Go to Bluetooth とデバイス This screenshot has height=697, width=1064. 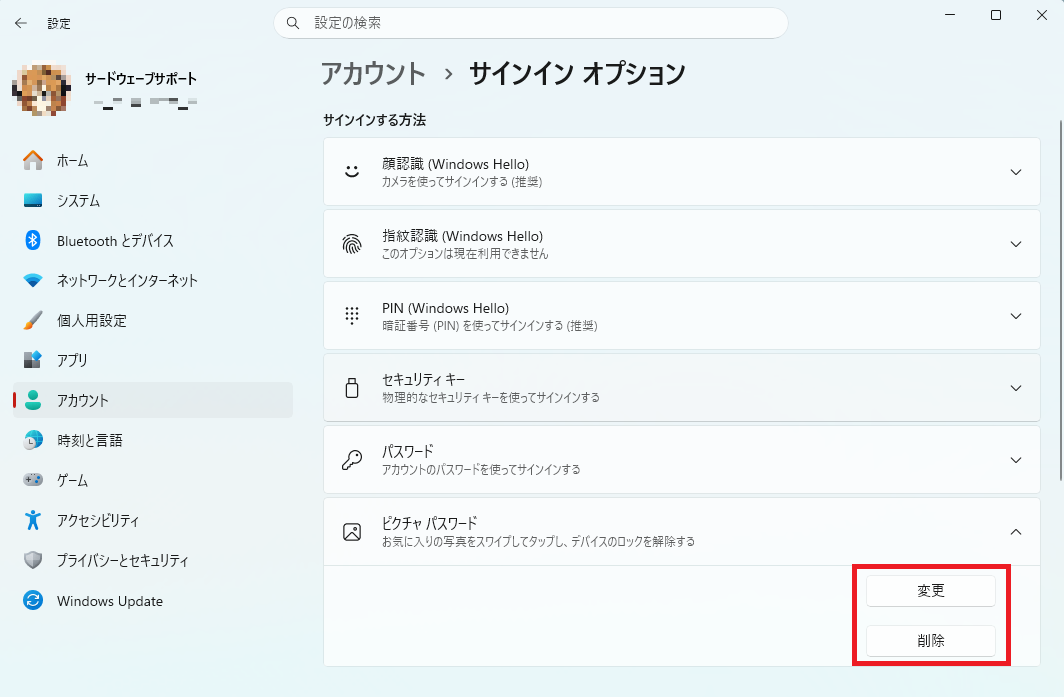click(x=153, y=240)
